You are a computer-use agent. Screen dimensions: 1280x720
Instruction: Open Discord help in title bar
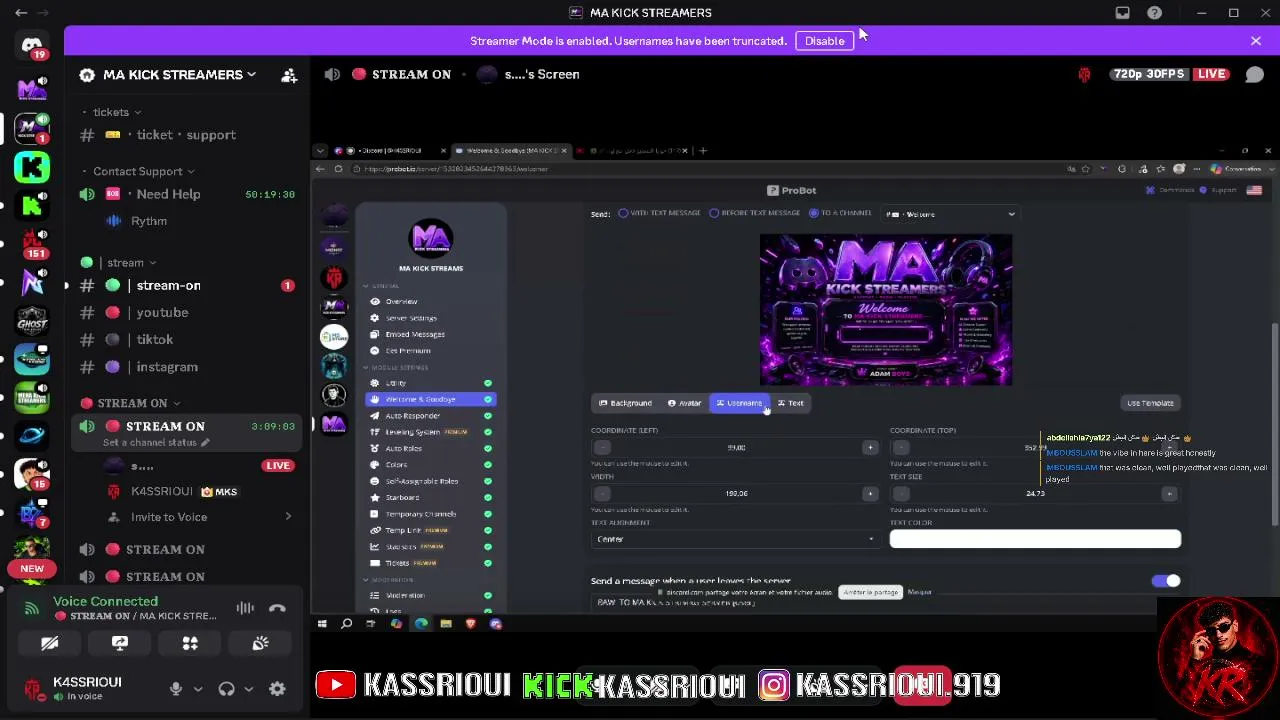[x=1155, y=13]
